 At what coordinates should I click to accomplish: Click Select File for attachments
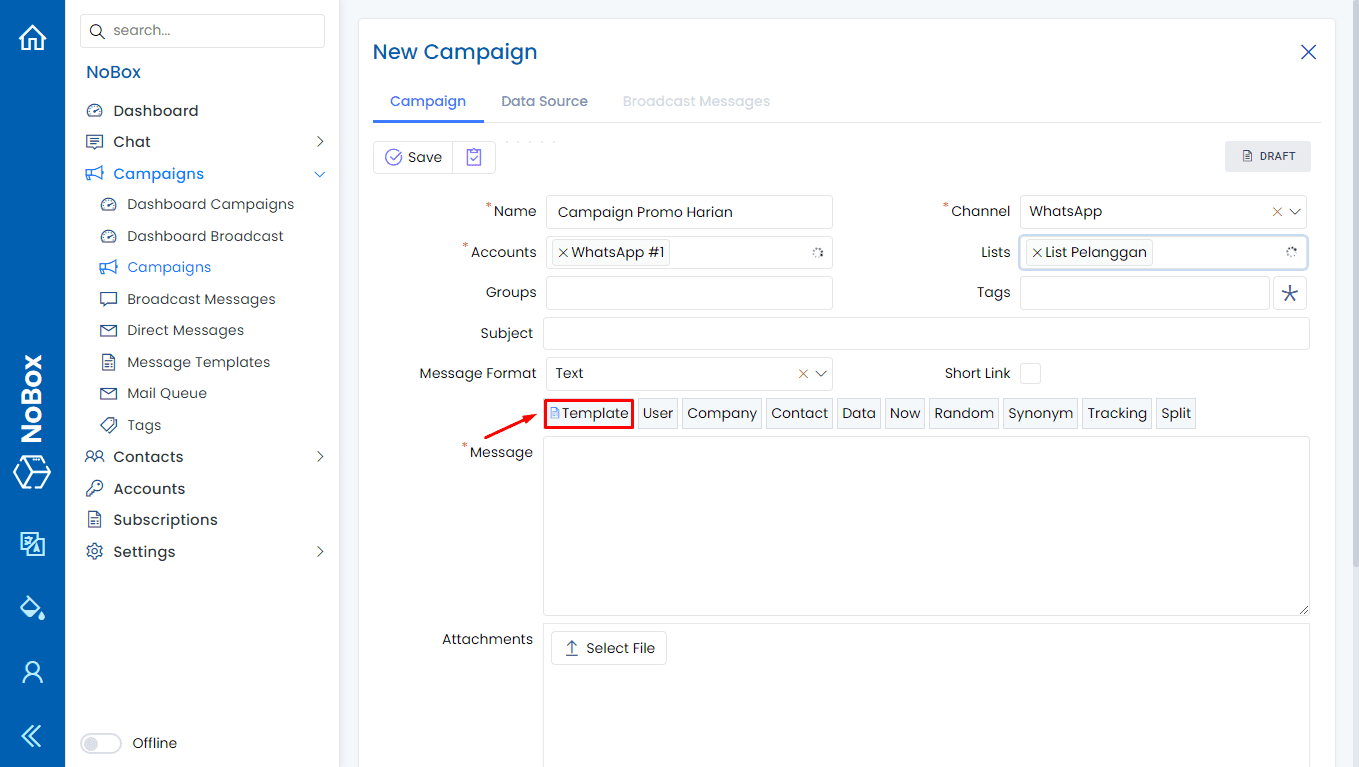pyautogui.click(x=608, y=648)
